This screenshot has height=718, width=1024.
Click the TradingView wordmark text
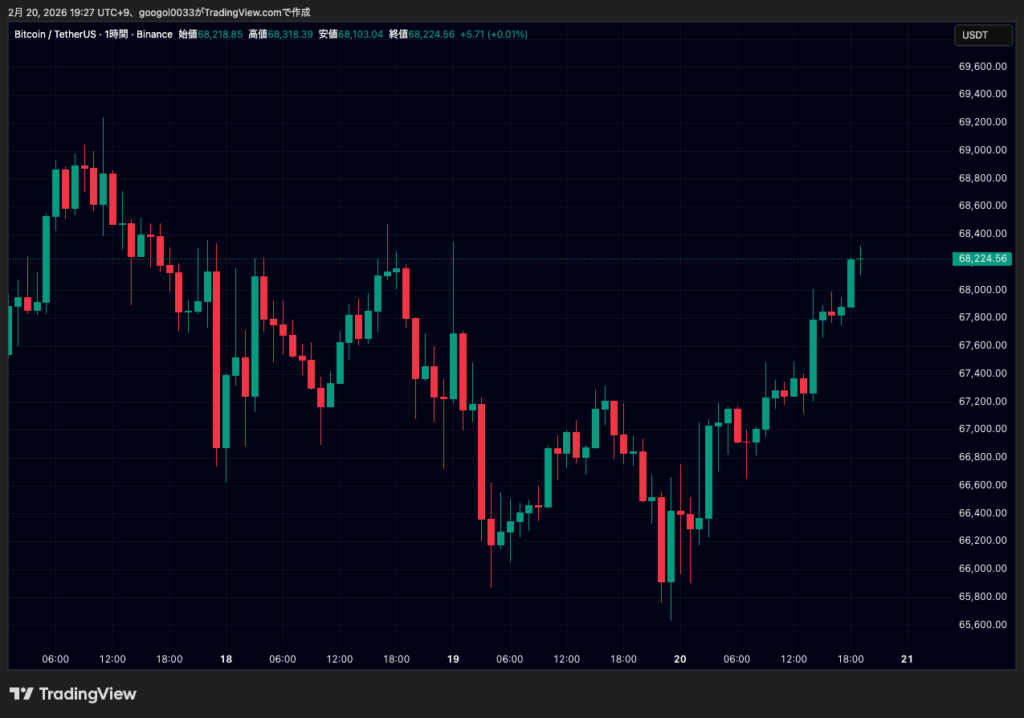pos(89,694)
